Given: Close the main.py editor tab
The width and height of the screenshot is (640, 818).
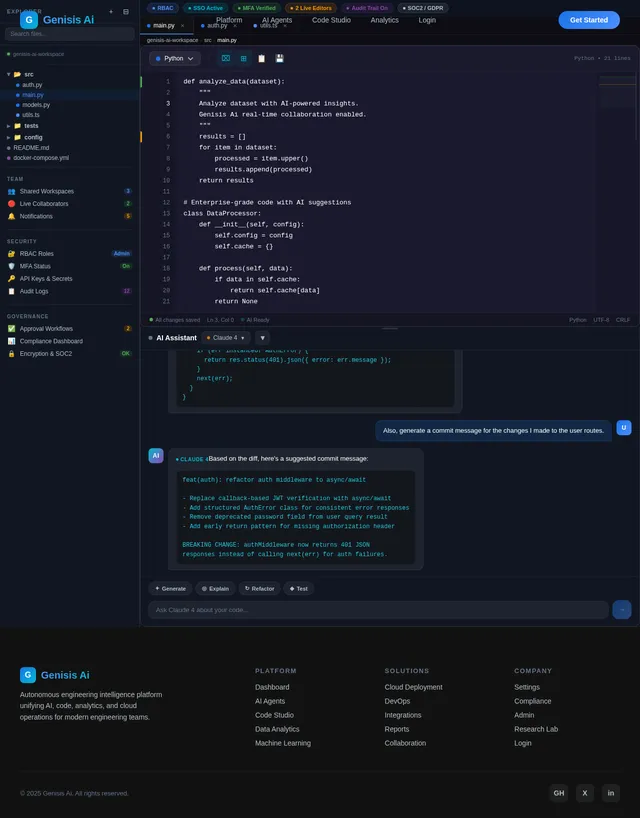Looking at the screenshot, I should pyautogui.click(x=183, y=26).
